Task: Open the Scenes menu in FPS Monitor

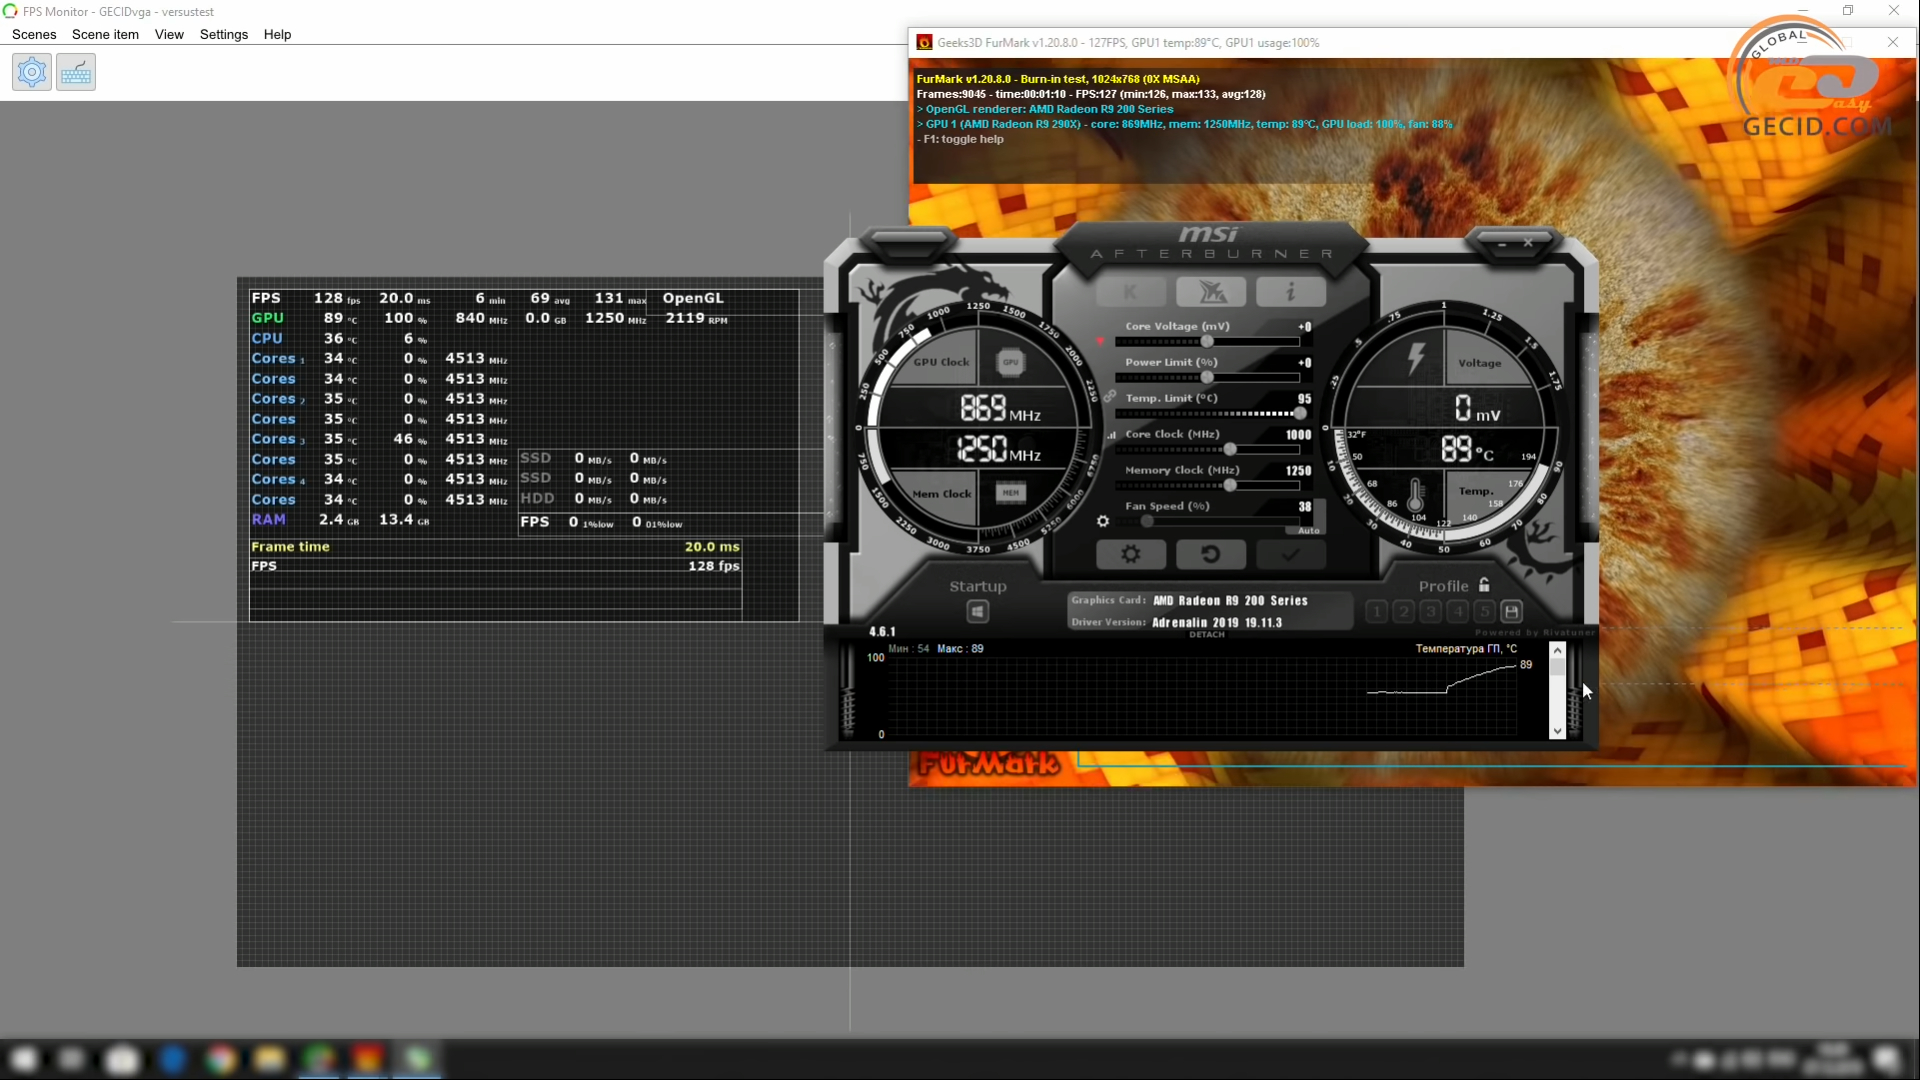Action: [x=34, y=34]
